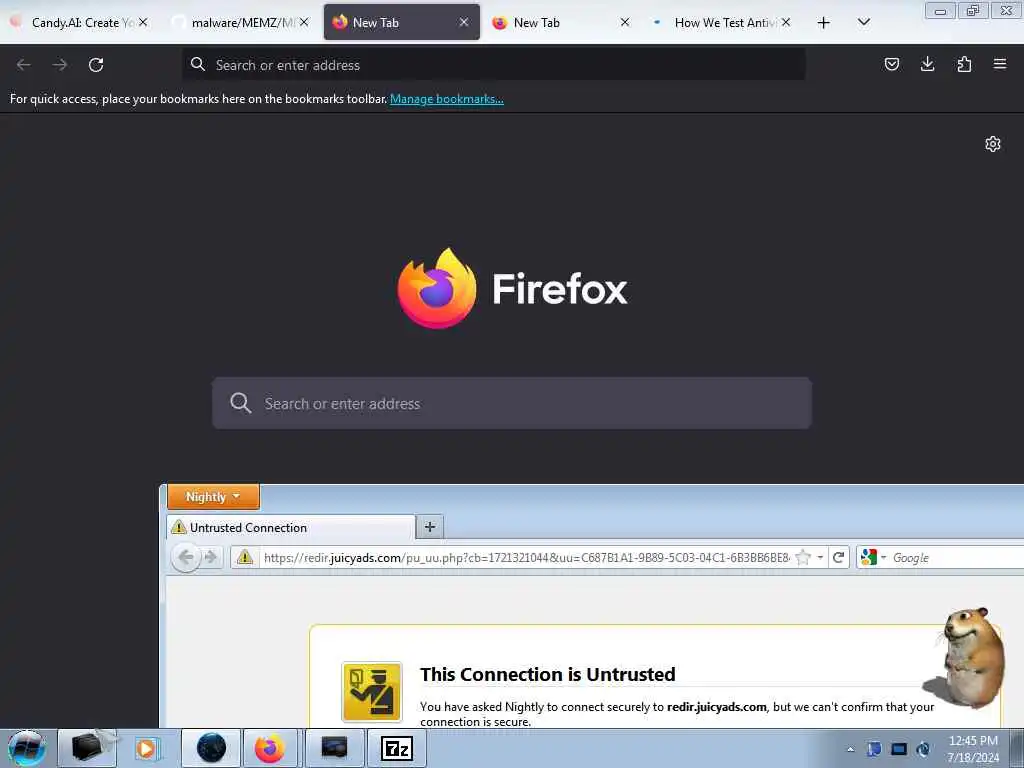The width and height of the screenshot is (1024, 768).
Task: Open a new Firefox tab
Action: coord(824,23)
